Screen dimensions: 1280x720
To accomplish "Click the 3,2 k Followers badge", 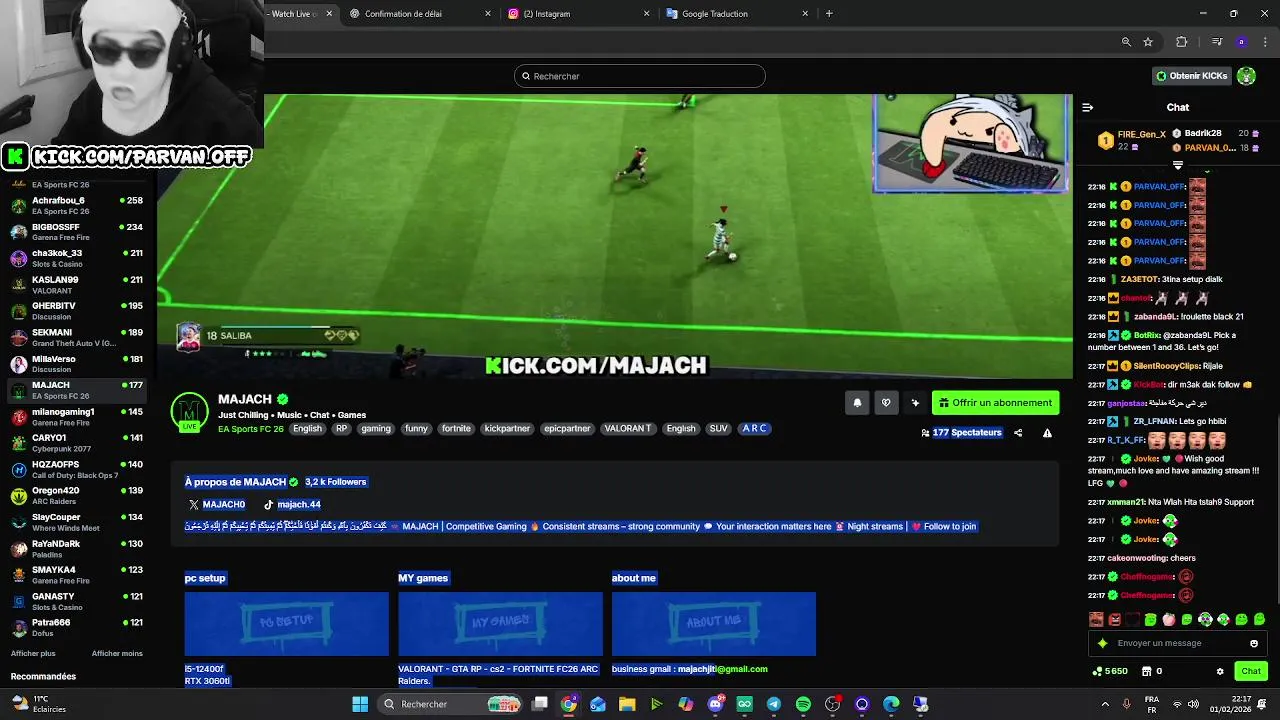I will [x=336, y=482].
